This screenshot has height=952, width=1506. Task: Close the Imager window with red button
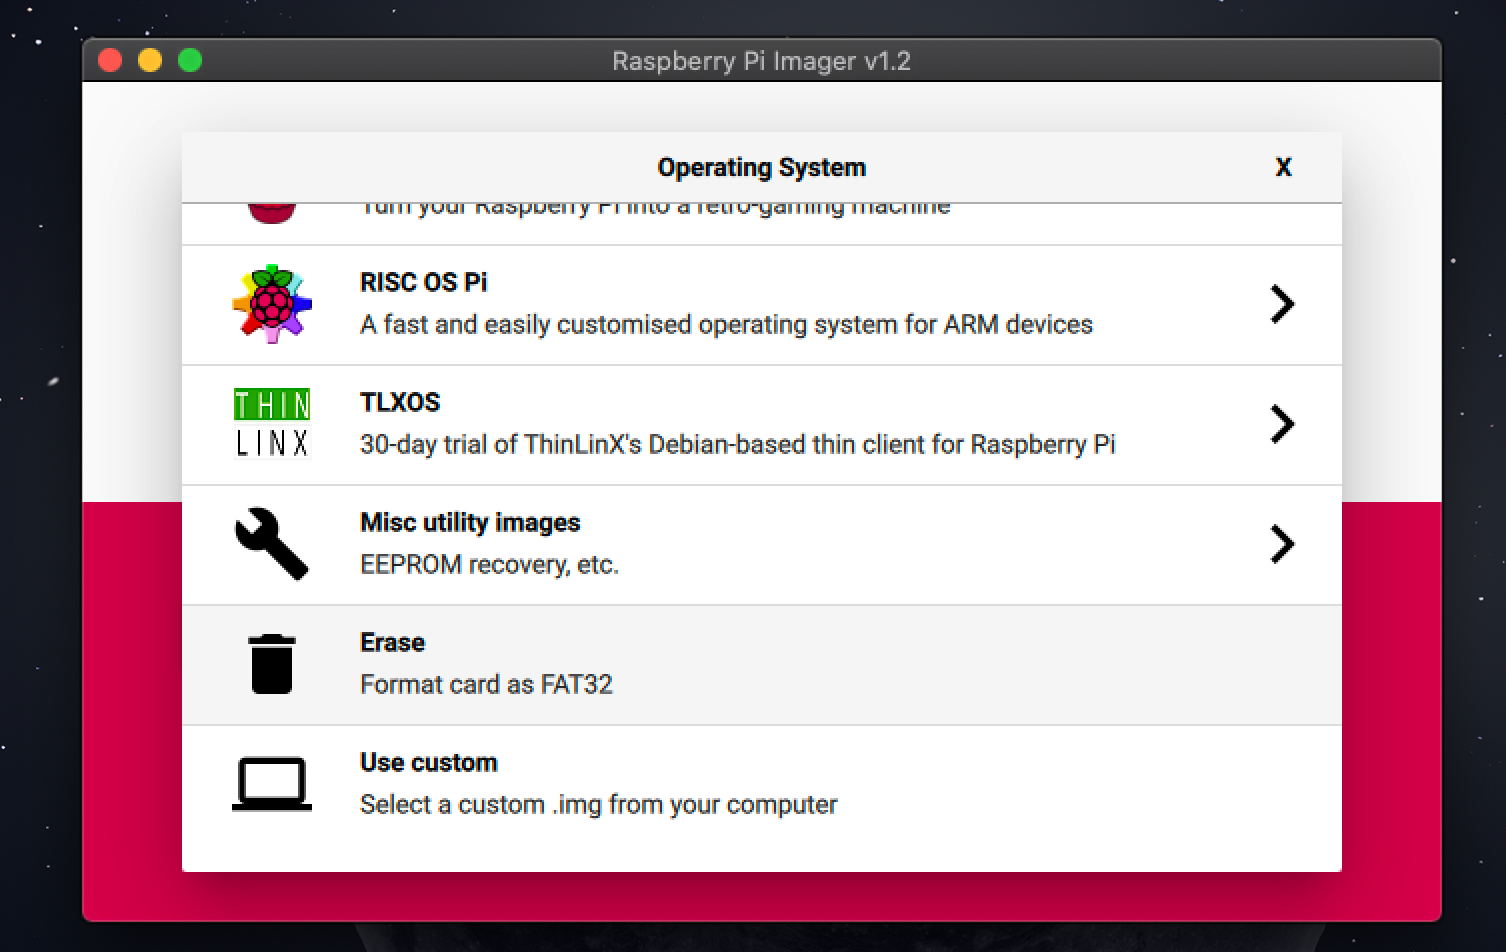point(110,61)
